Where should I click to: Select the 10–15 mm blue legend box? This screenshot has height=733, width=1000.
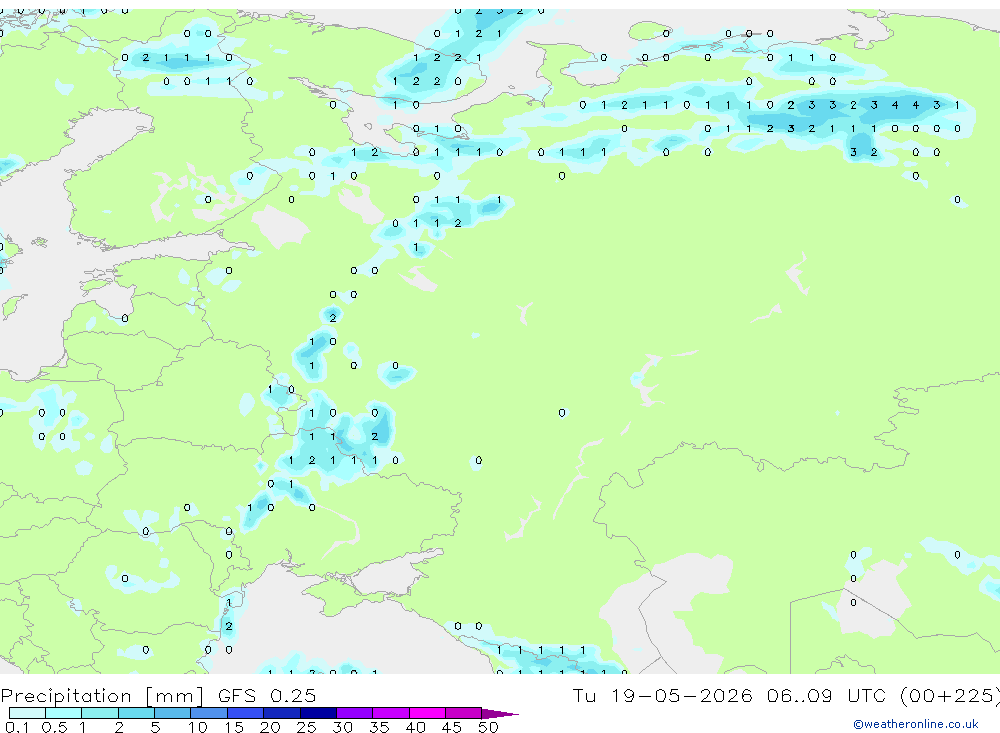pos(209,713)
